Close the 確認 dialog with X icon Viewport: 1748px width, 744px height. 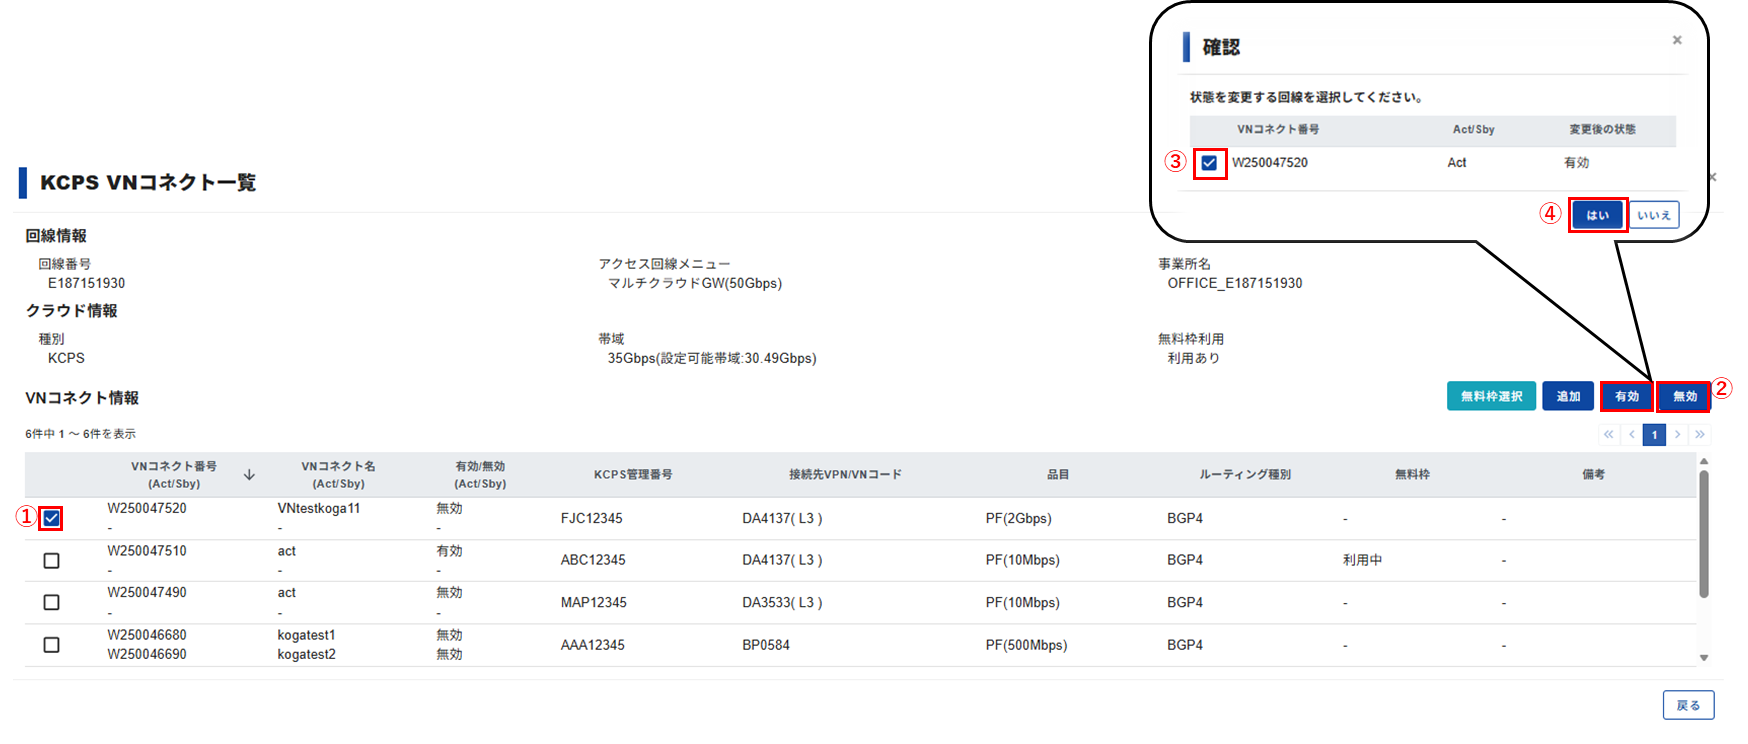tap(1677, 40)
